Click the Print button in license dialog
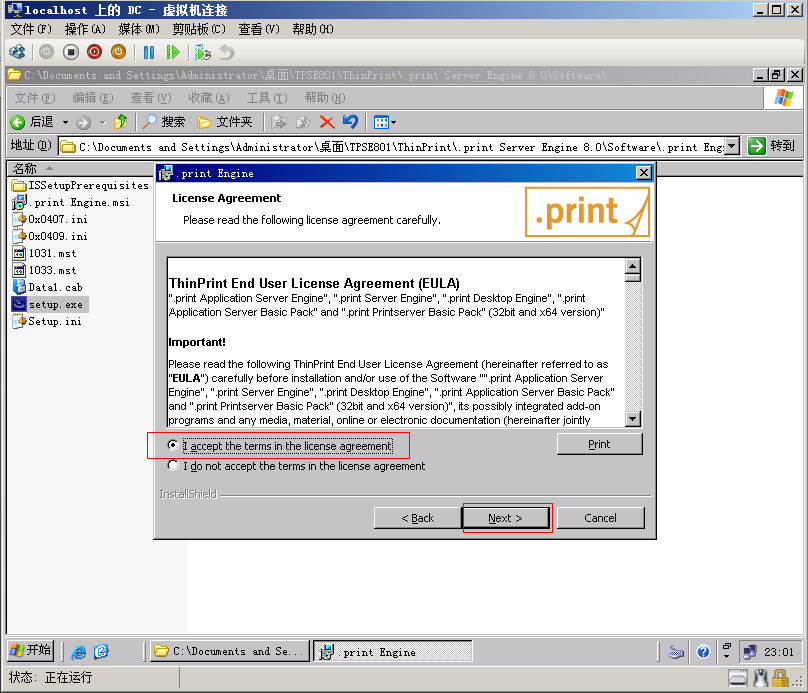 (599, 444)
